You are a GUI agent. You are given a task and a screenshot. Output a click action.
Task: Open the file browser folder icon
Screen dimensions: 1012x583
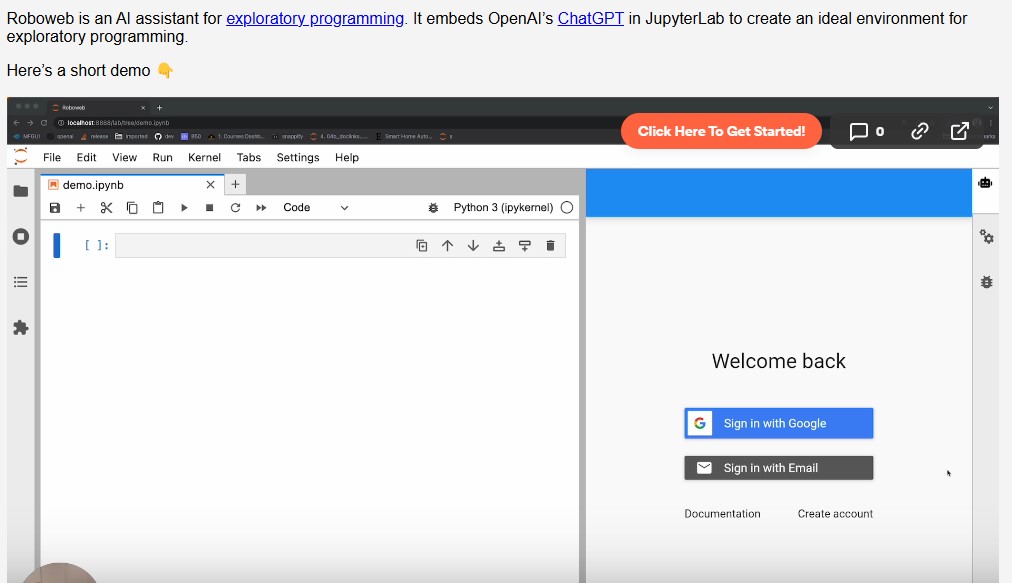(x=20, y=191)
